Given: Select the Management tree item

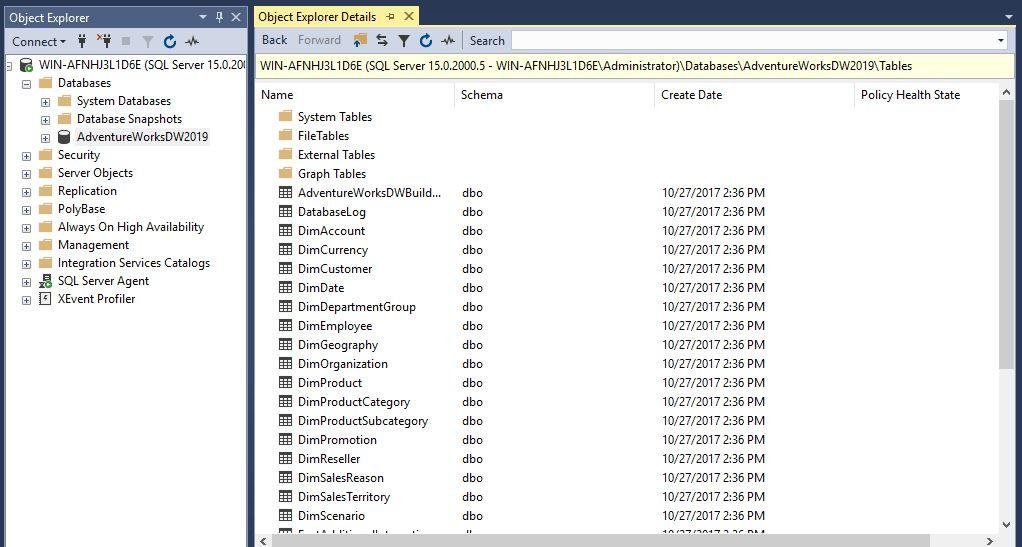Looking at the screenshot, I should pyautogui.click(x=93, y=245).
